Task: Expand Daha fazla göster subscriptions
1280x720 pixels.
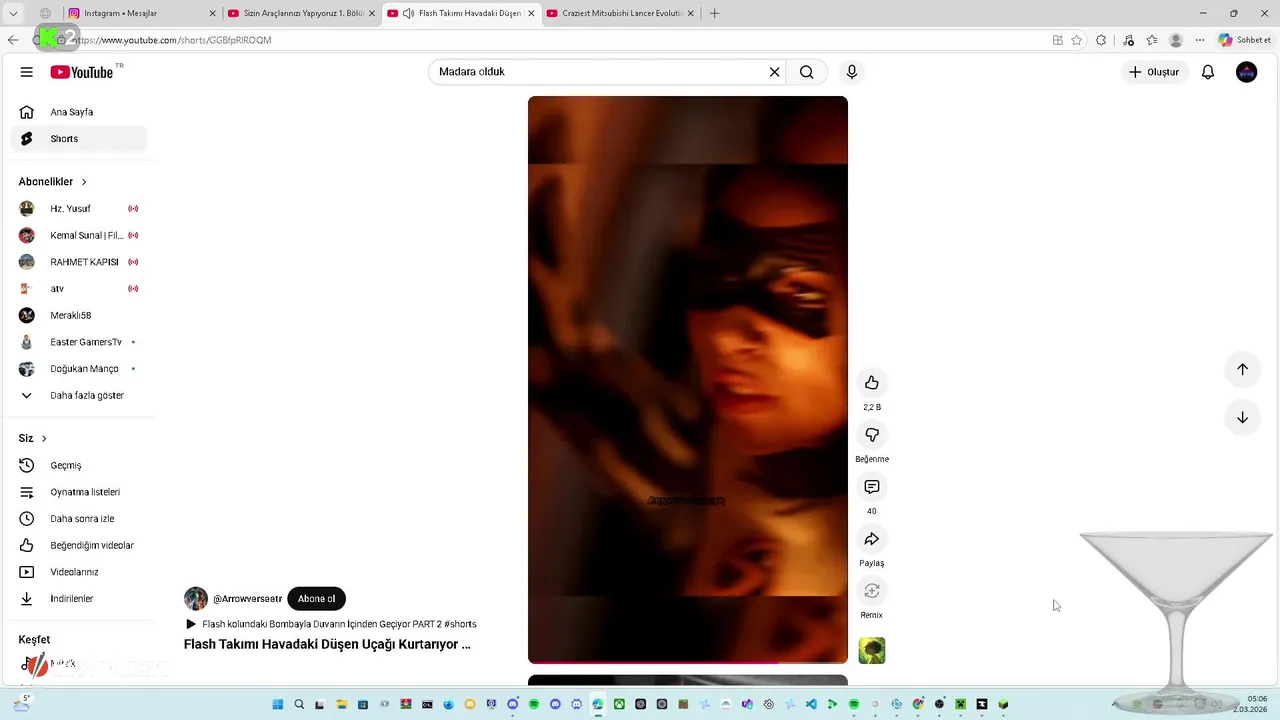Action: tap(78, 395)
